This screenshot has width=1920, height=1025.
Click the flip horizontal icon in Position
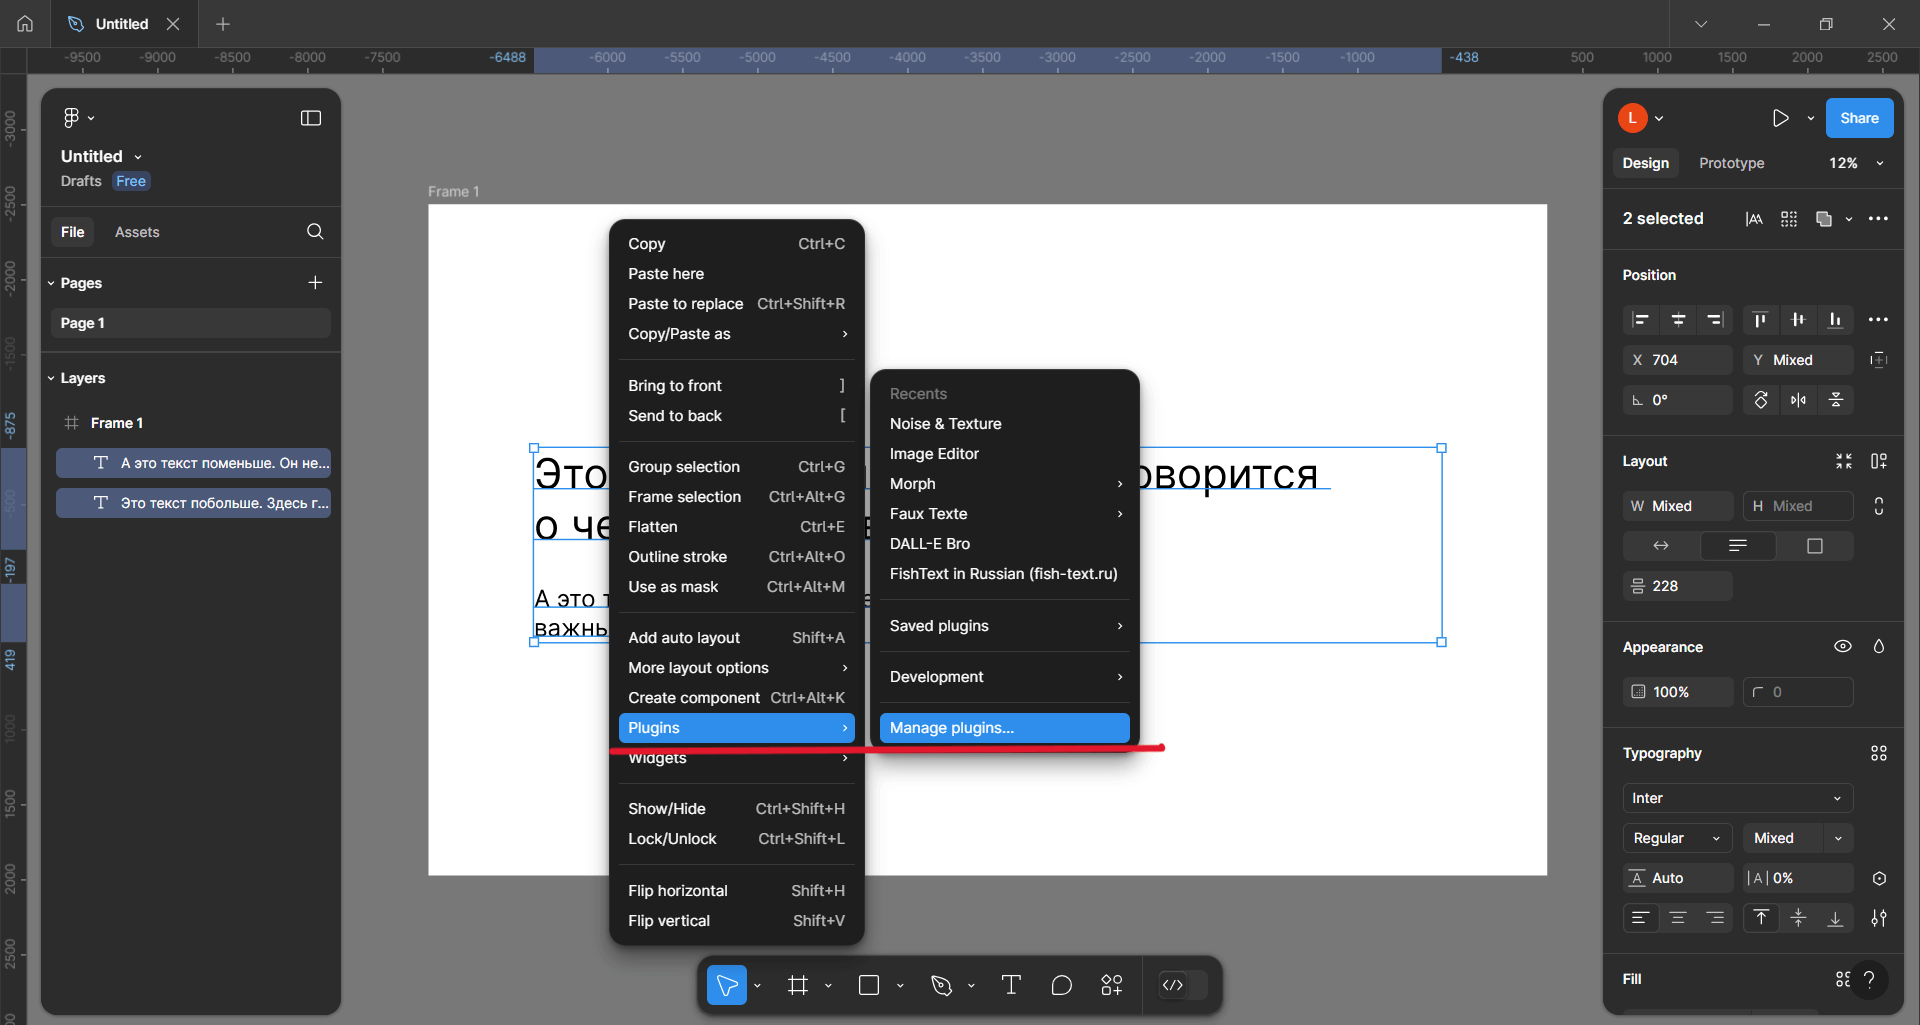[x=1798, y=400]
